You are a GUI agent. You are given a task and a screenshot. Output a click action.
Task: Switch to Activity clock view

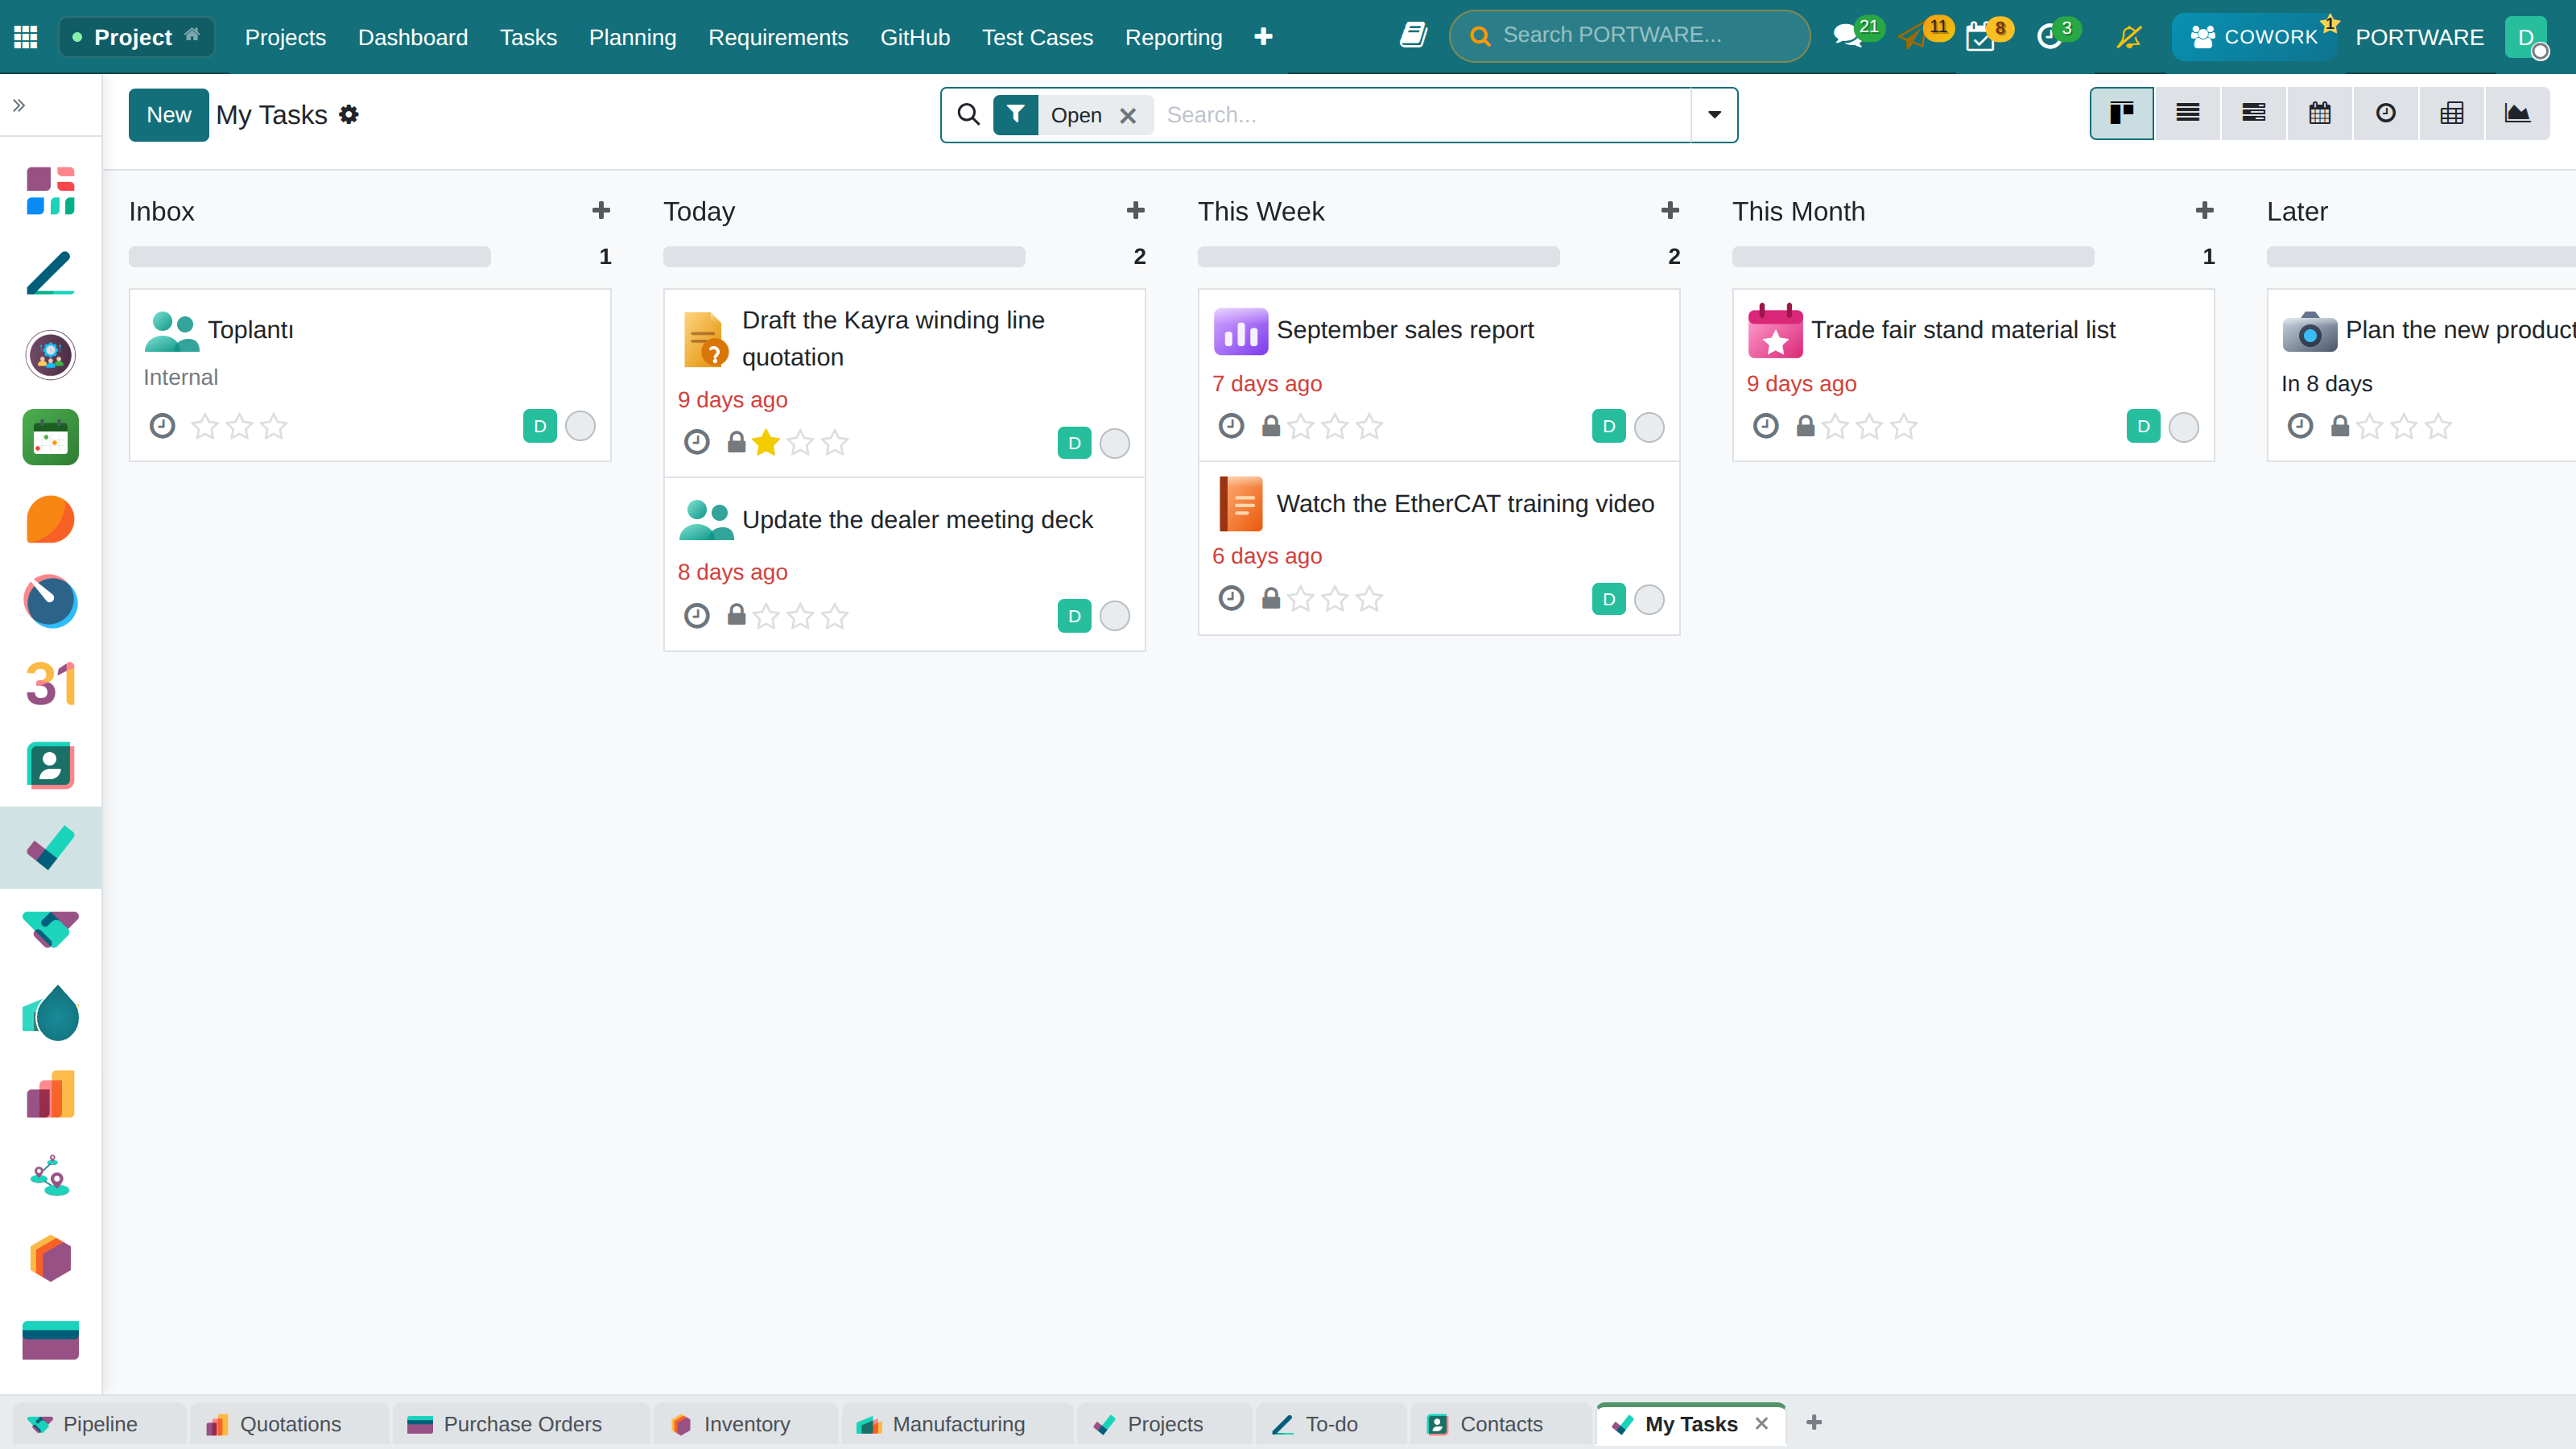2386,113
